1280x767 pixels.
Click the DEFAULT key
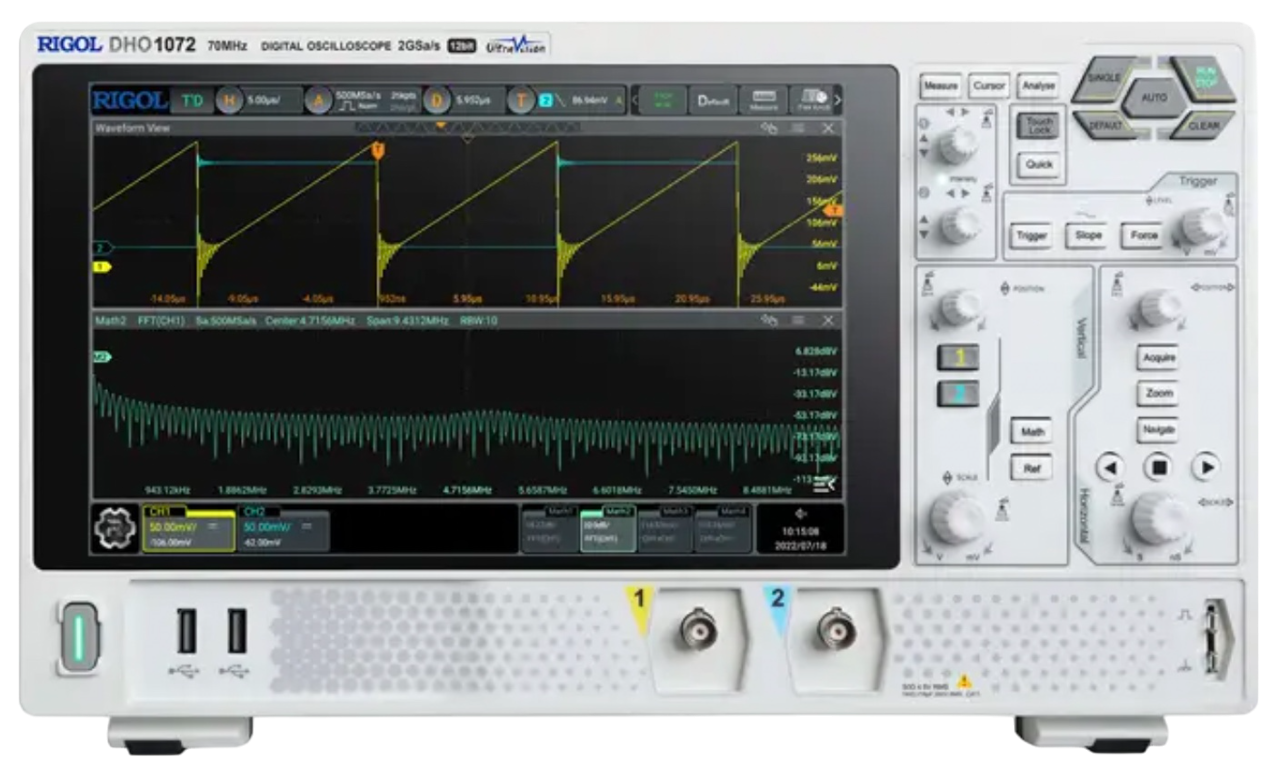tap(1104, 125)
